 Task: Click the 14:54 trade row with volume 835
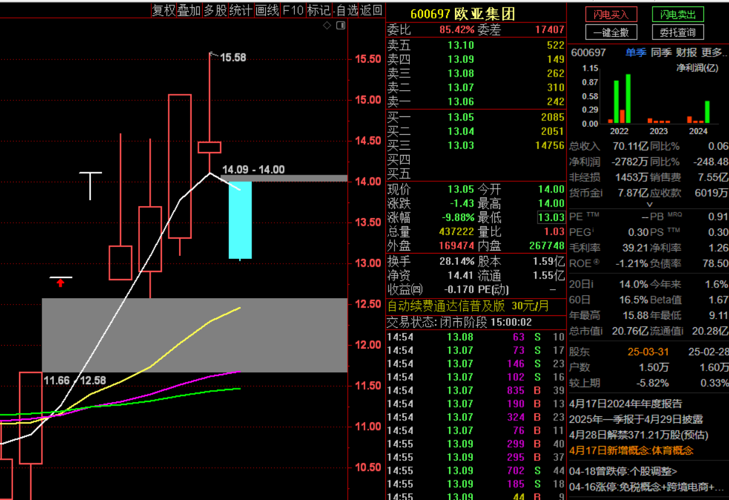(476, 390)
